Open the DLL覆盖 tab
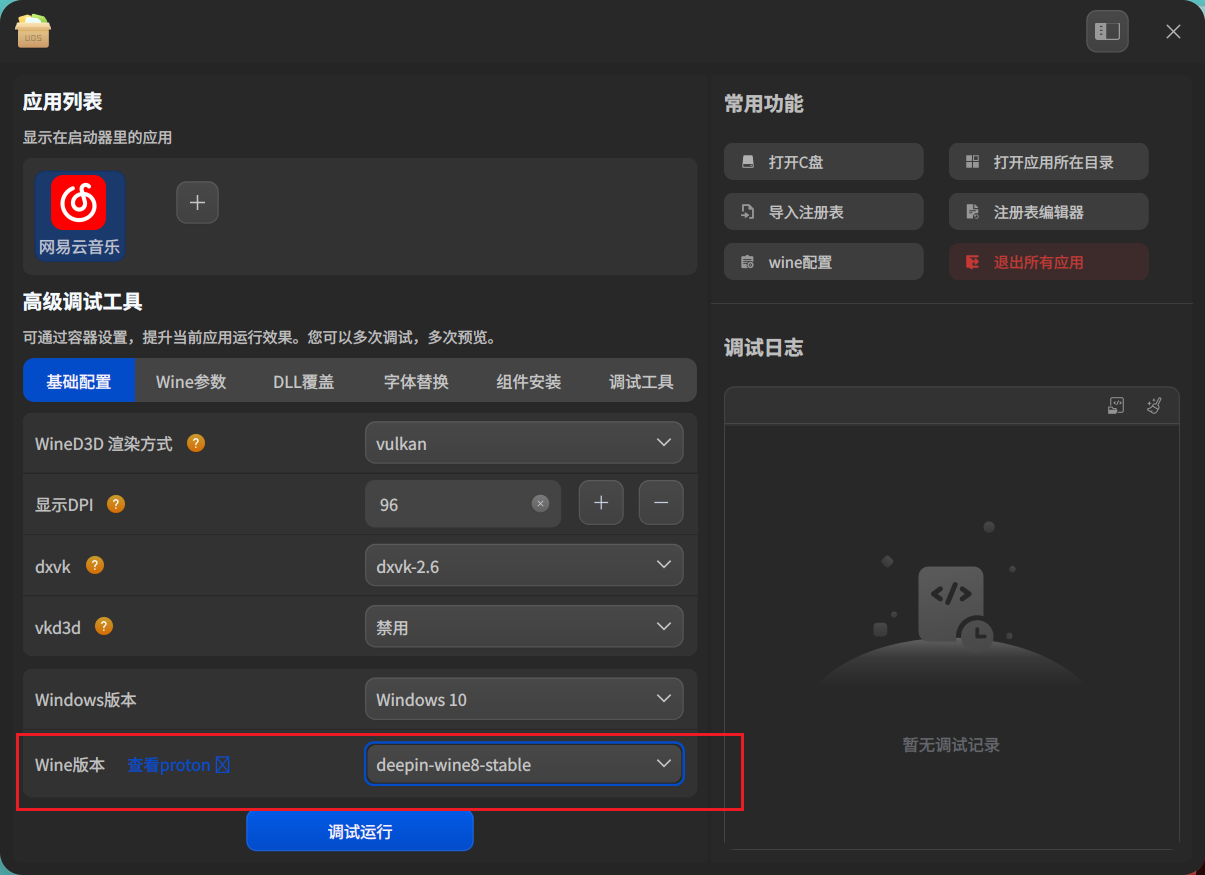This screenshot has width=1205, height=875. pos(303,381)
